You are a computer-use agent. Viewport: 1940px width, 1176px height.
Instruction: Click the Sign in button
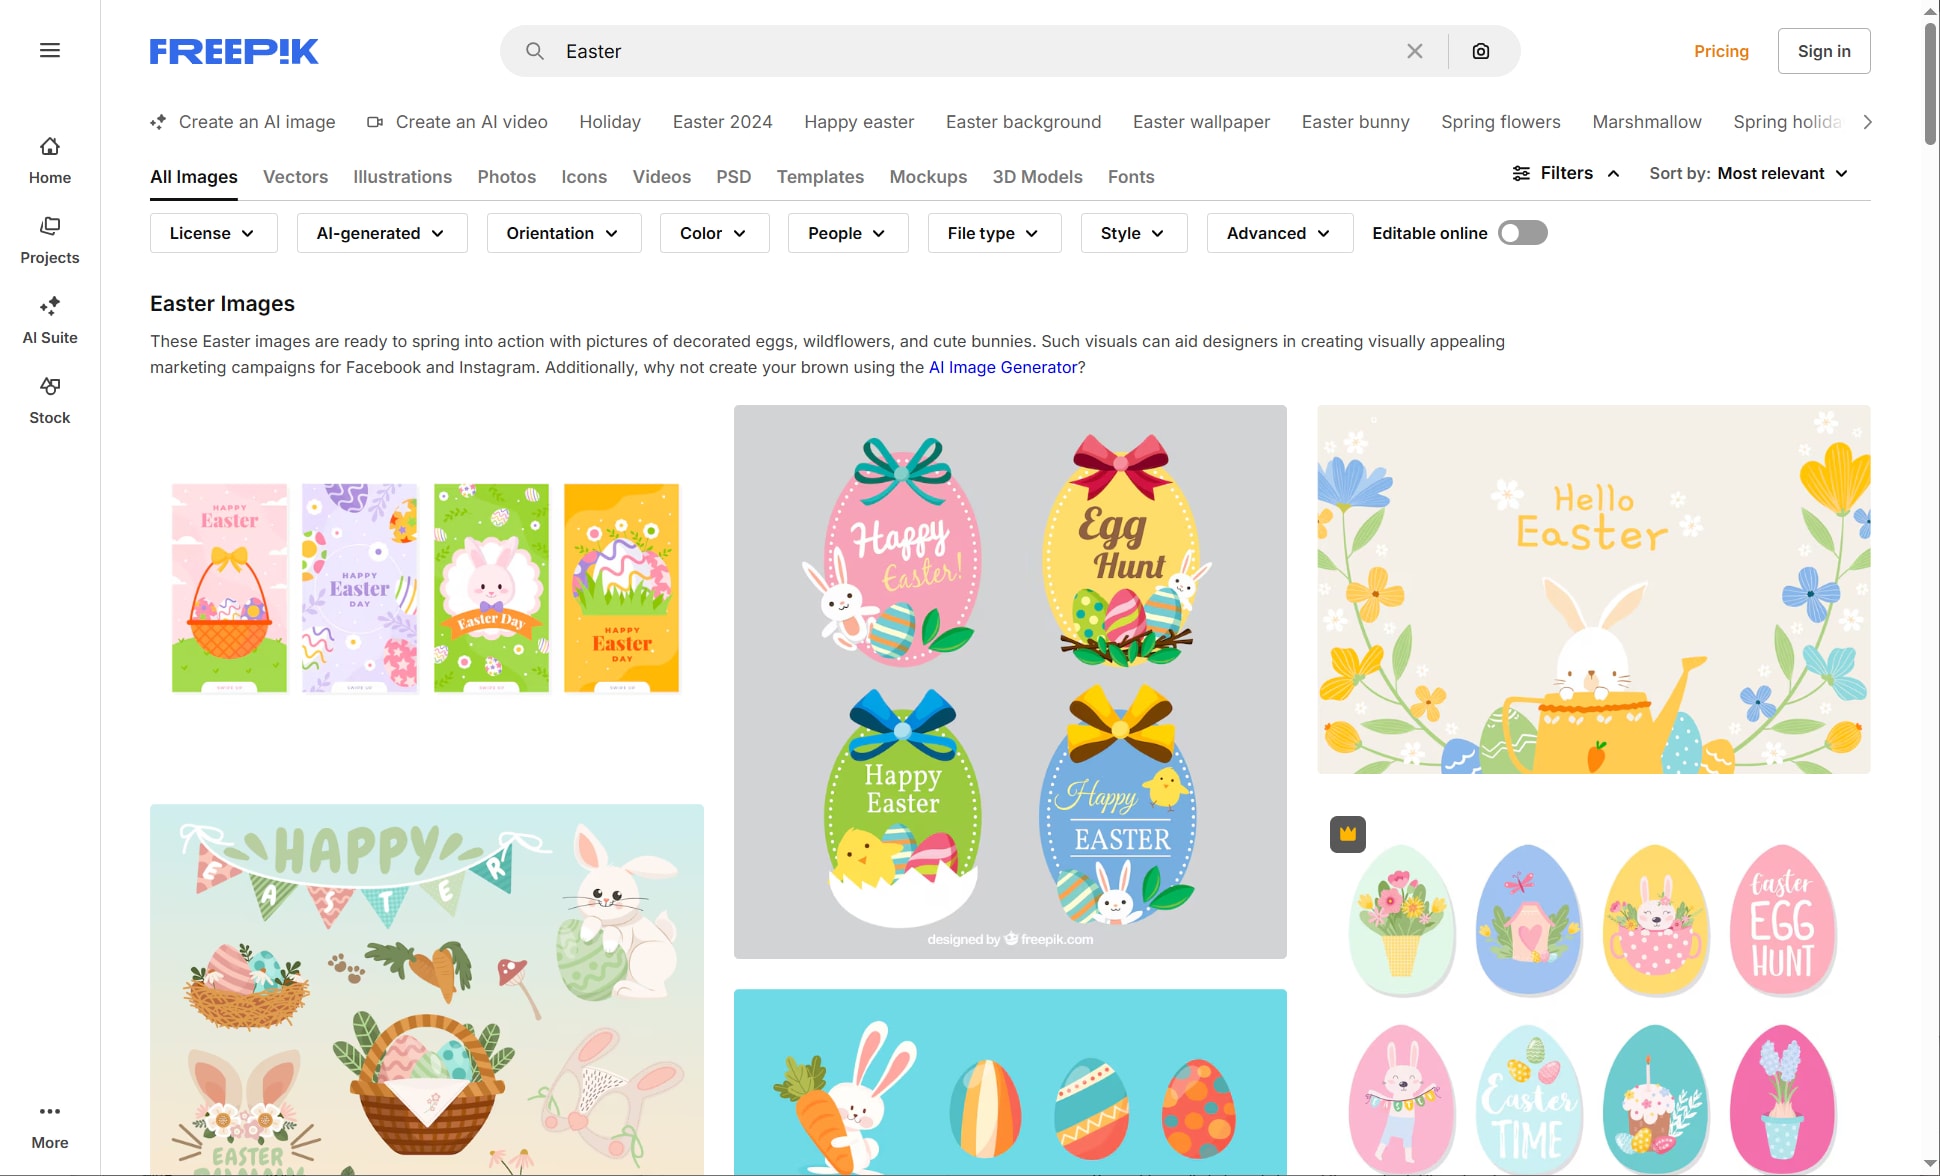[1823, 51]
